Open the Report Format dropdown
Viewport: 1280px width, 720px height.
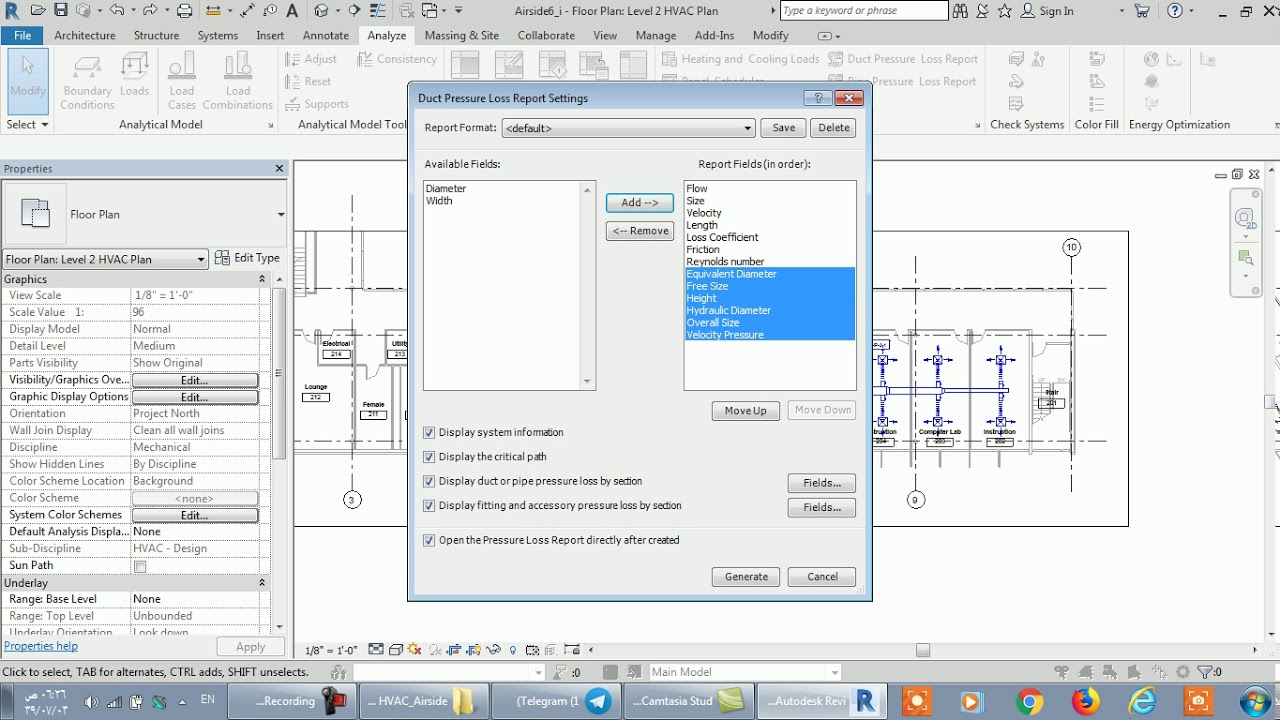click(x=628, y=128)
